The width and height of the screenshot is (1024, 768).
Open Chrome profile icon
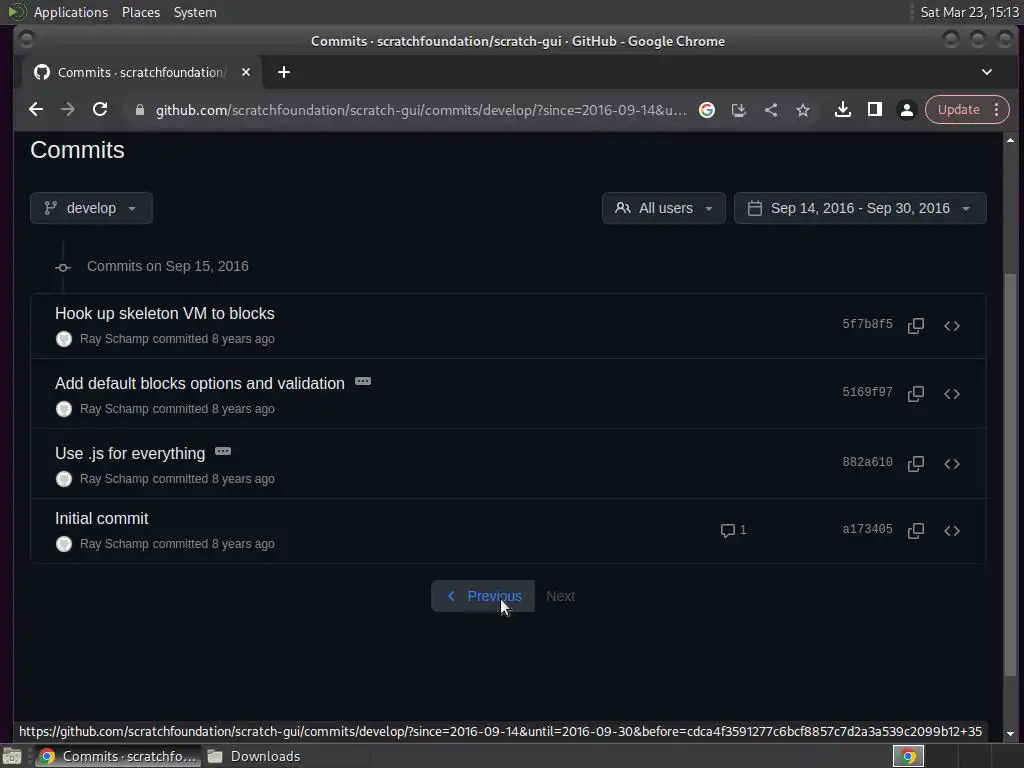[906, 110]
